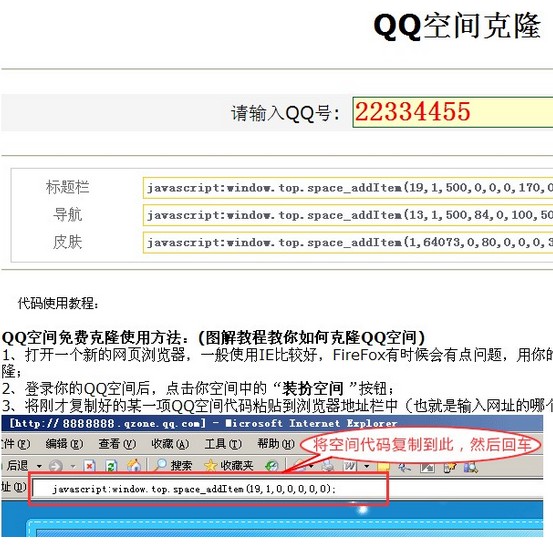Click the 后退 back button
The width and height of the screenshot is (553, 545).
coord(16,466)
